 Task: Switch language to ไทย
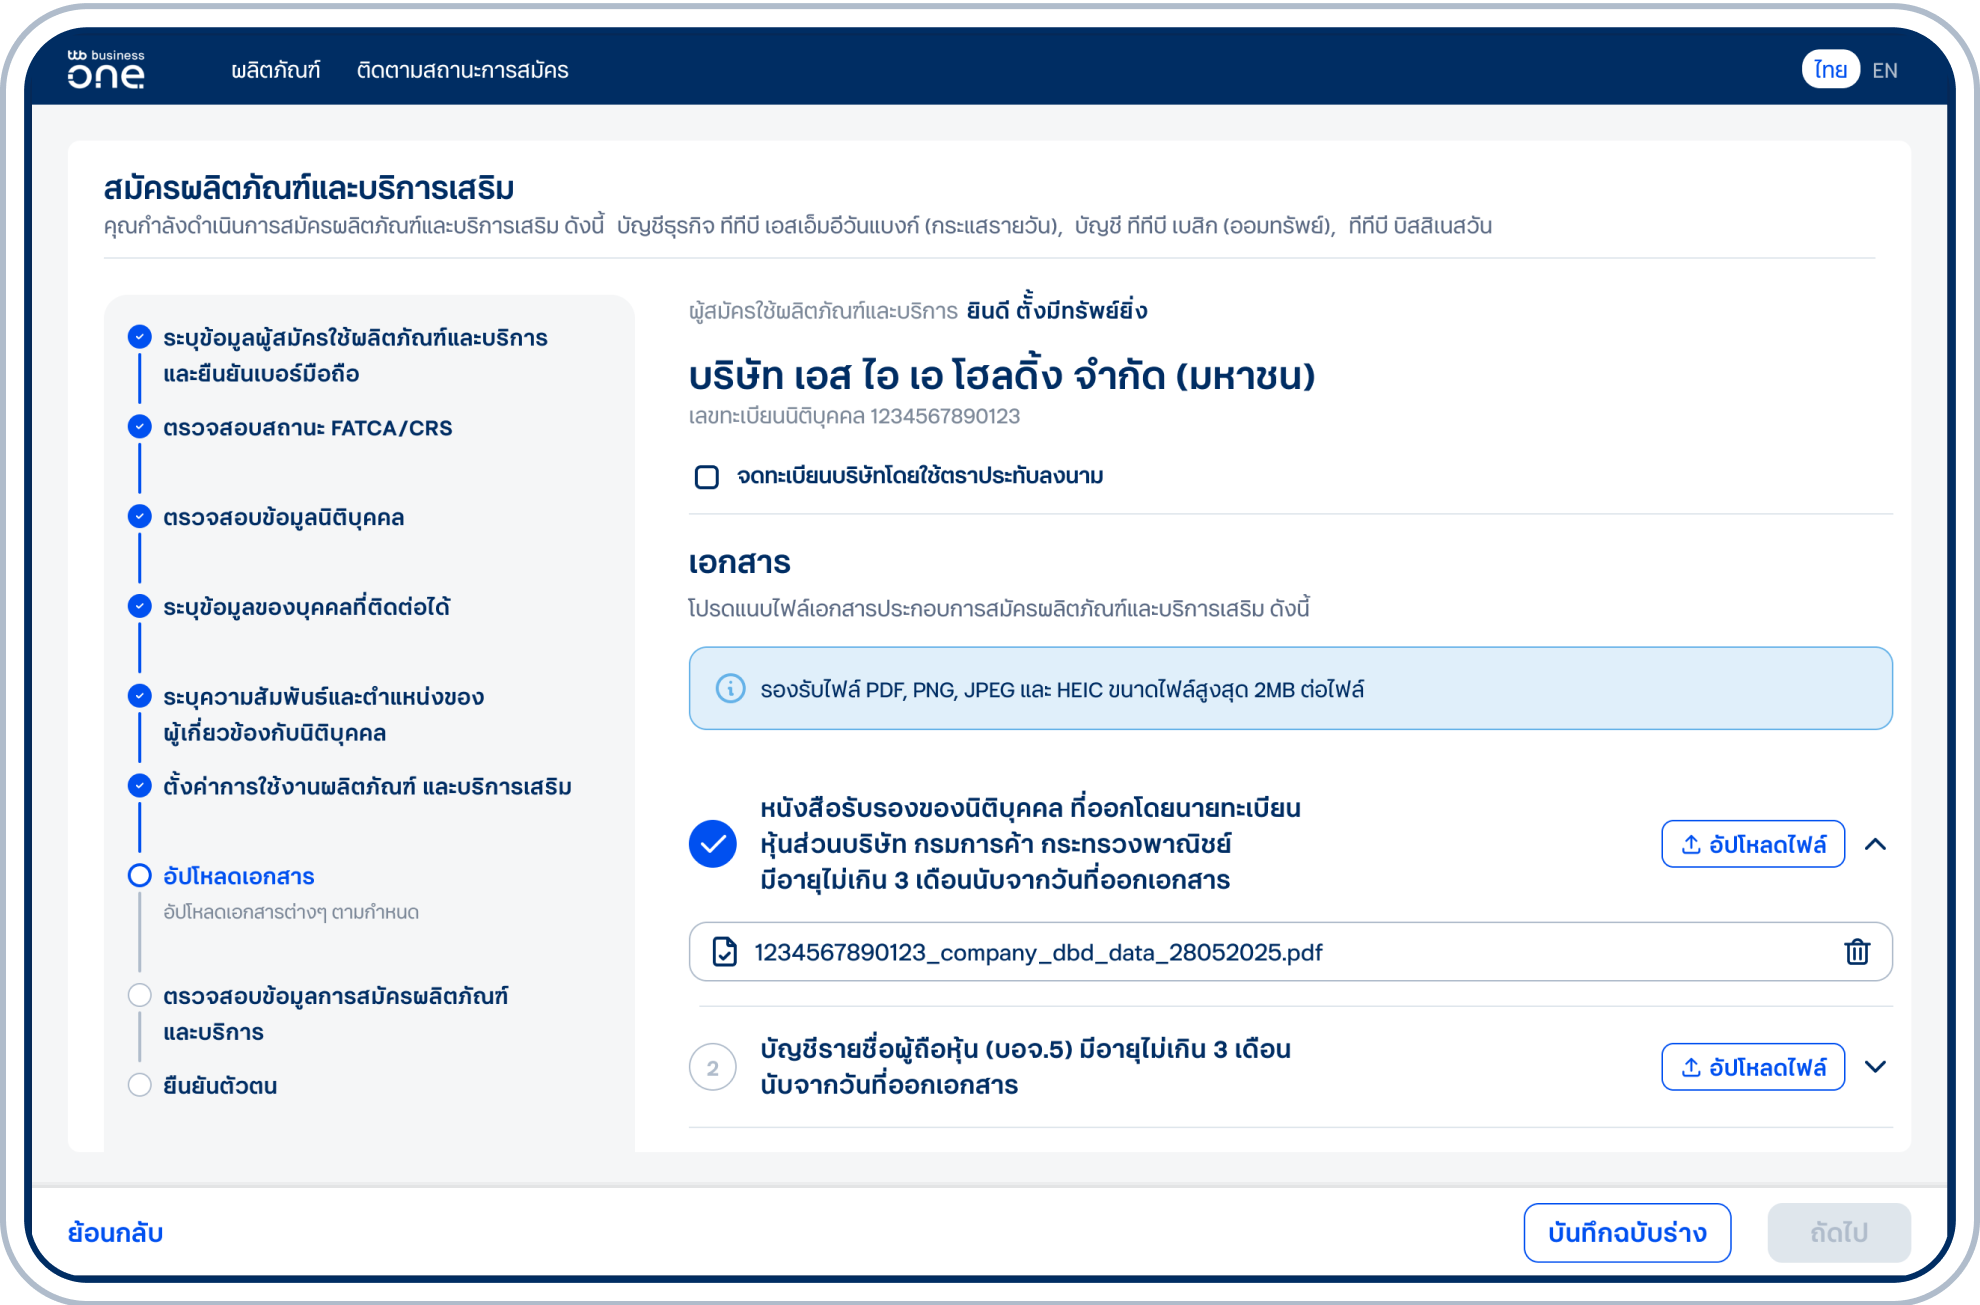(1830, 70)
